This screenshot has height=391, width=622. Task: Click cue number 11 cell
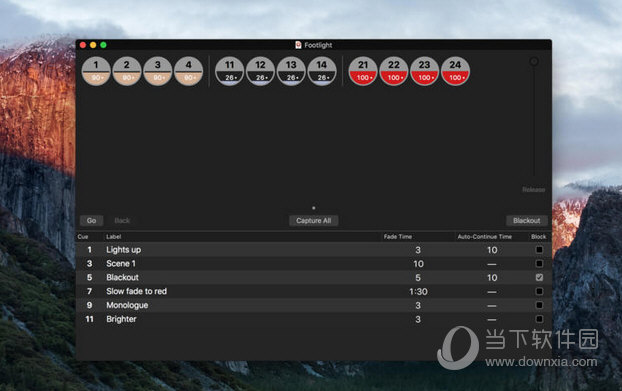[x=89, y=319]
